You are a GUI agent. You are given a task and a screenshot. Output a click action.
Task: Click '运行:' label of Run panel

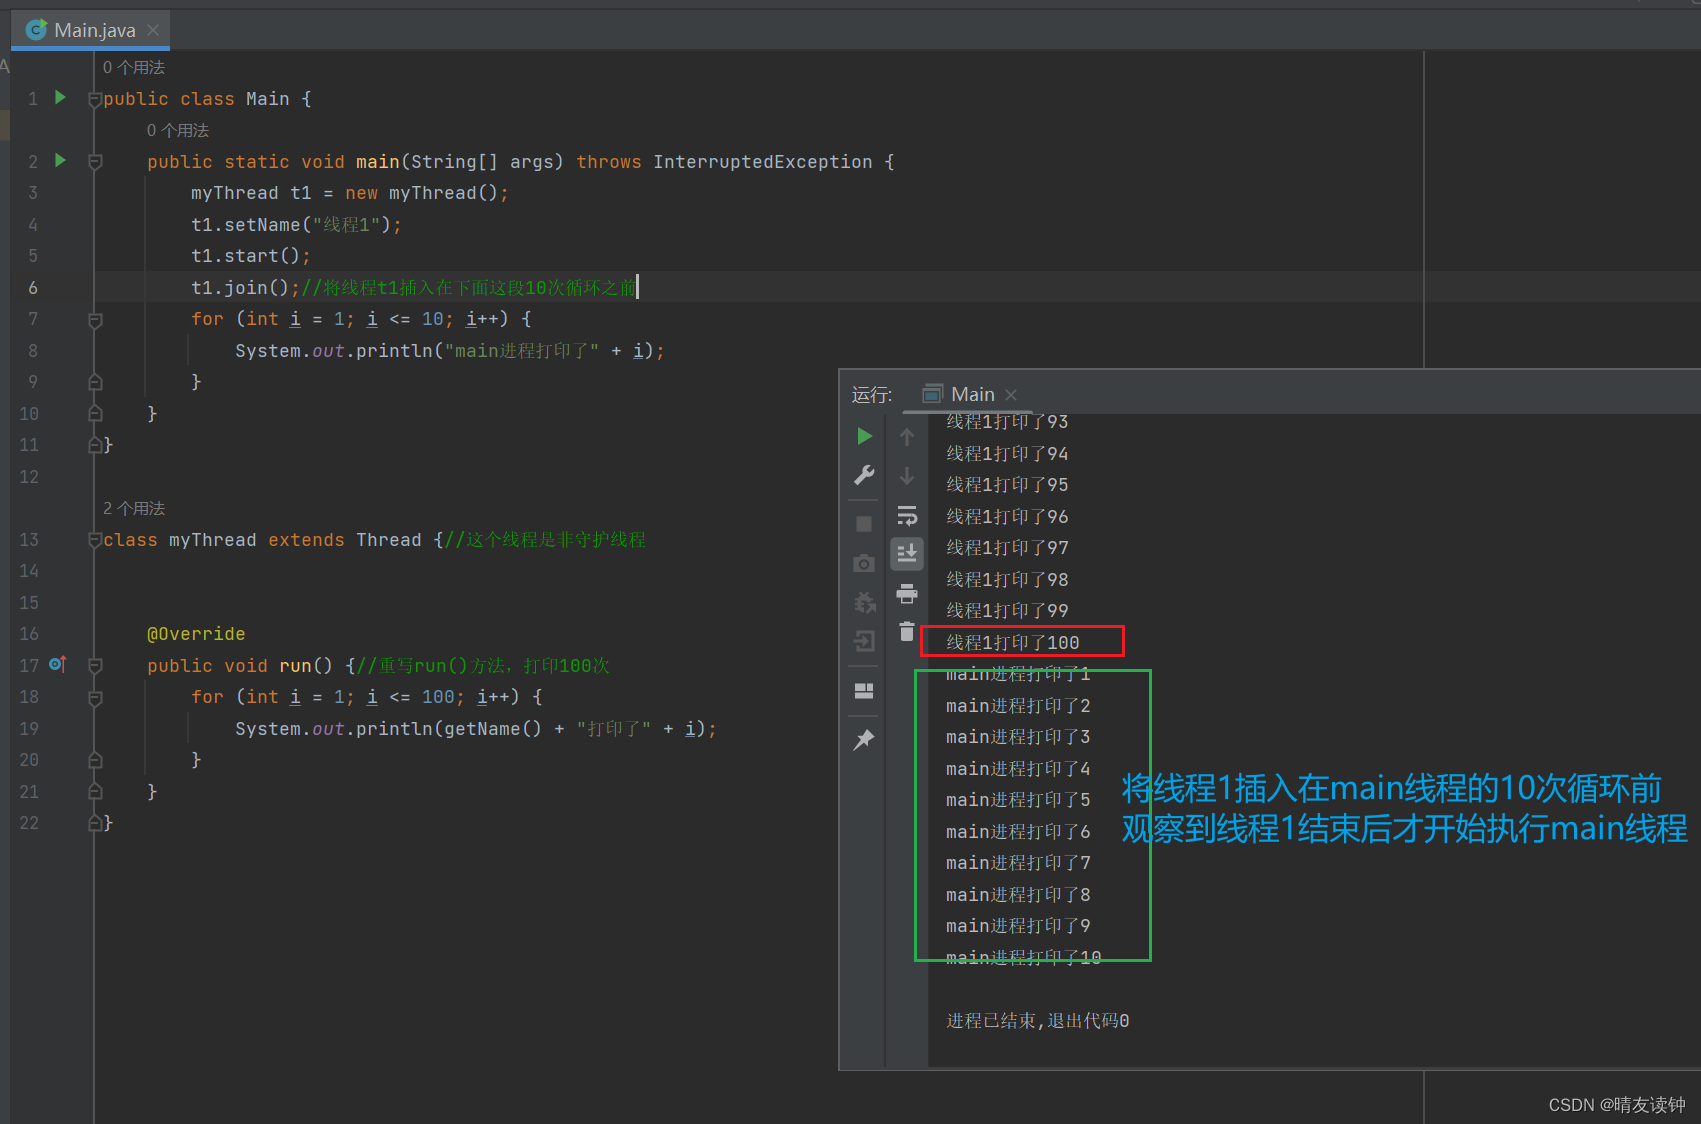872,394
